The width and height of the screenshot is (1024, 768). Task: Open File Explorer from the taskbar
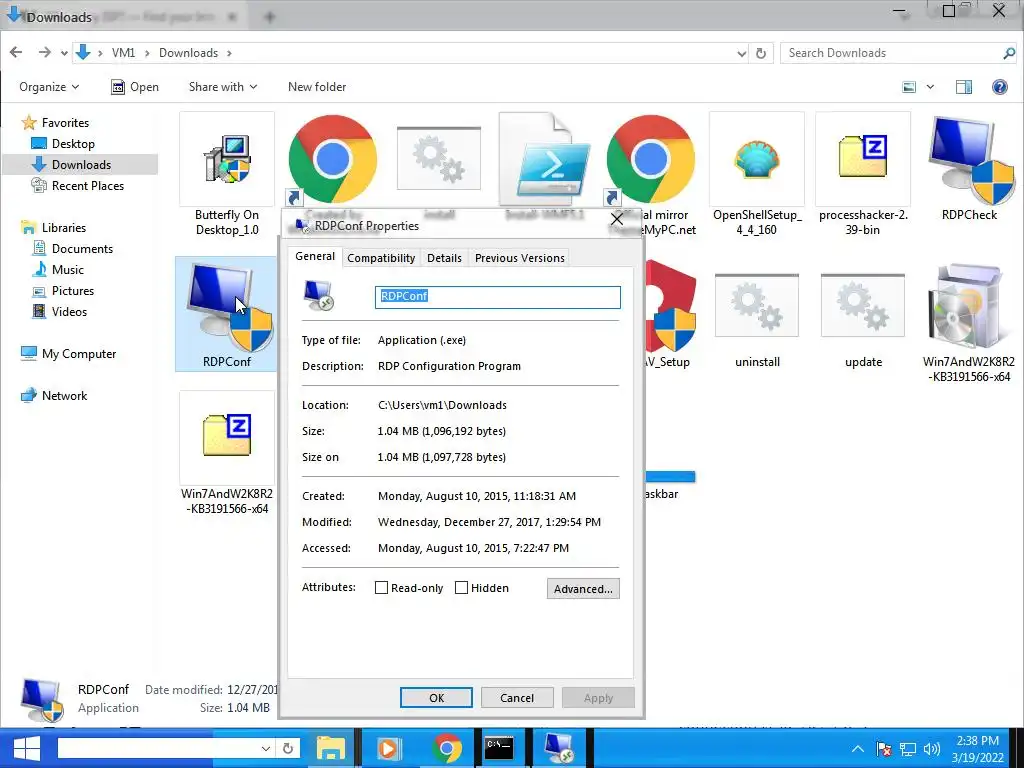click(x=331, y=748)
